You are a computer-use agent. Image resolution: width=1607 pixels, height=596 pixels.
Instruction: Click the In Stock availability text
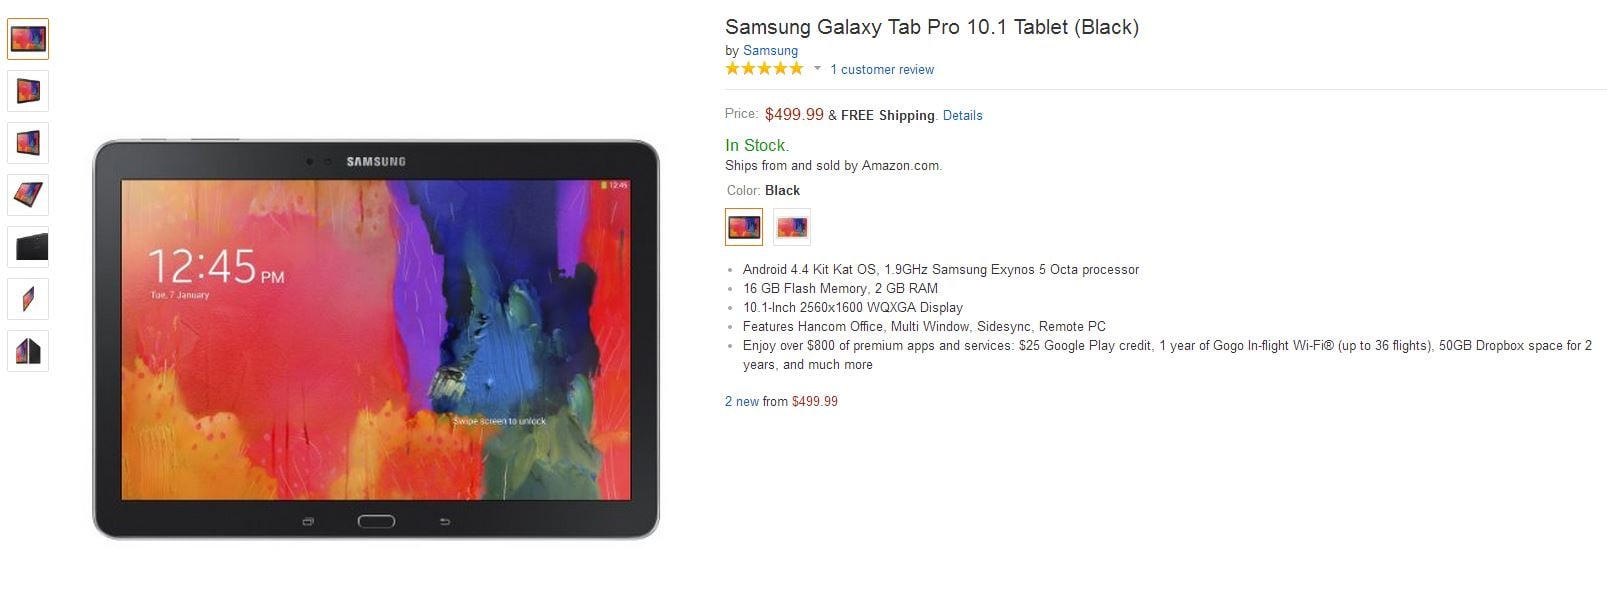coord(756,146)
